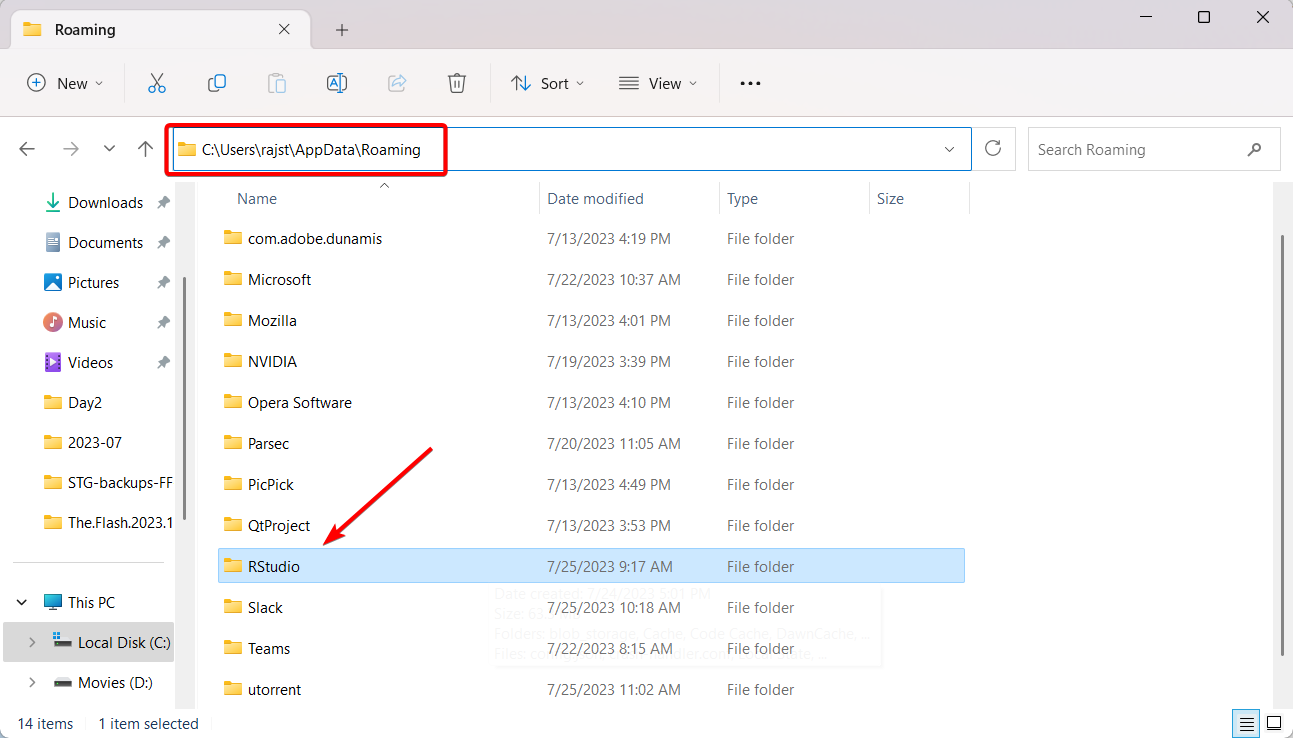Select the com.adobe.dunamis folder

tap(591, 239)
